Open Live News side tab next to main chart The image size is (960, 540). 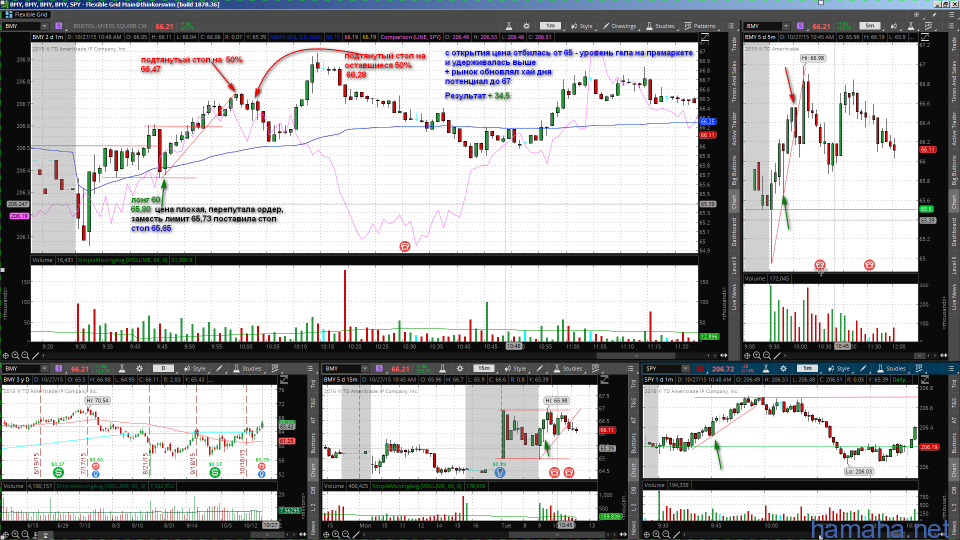734,298
